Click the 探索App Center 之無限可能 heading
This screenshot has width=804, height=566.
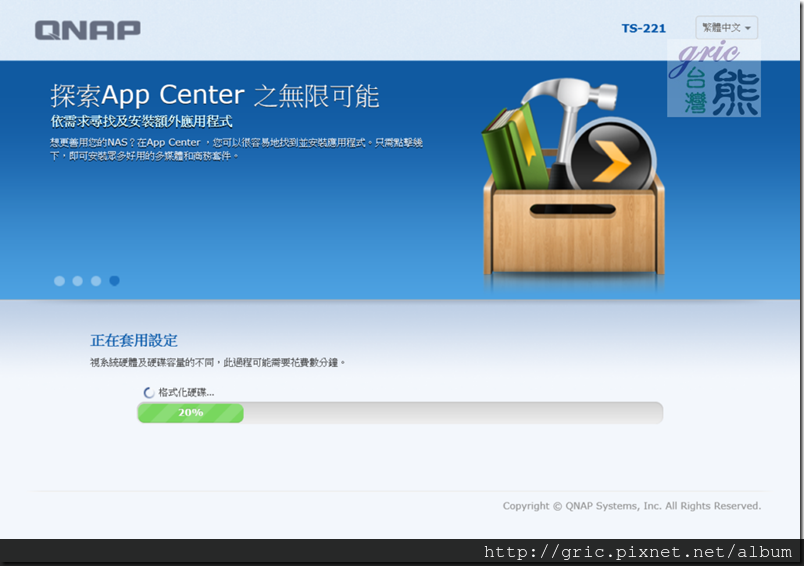pos(215,95)
